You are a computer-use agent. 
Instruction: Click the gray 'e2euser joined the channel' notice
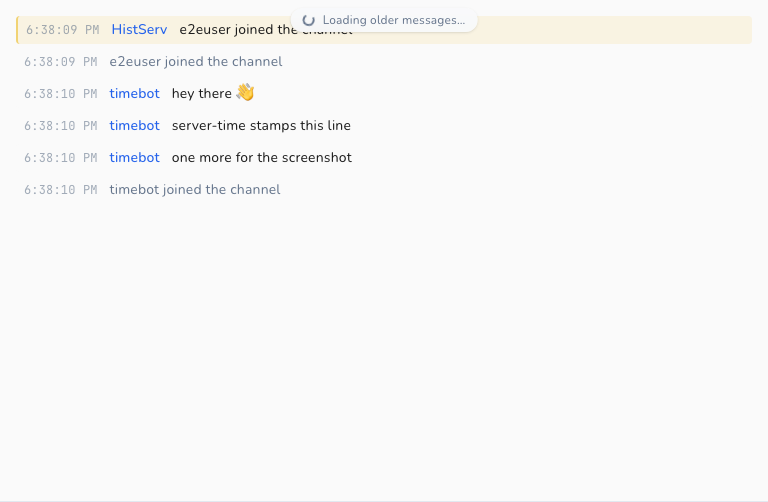[x=195, y=62]
